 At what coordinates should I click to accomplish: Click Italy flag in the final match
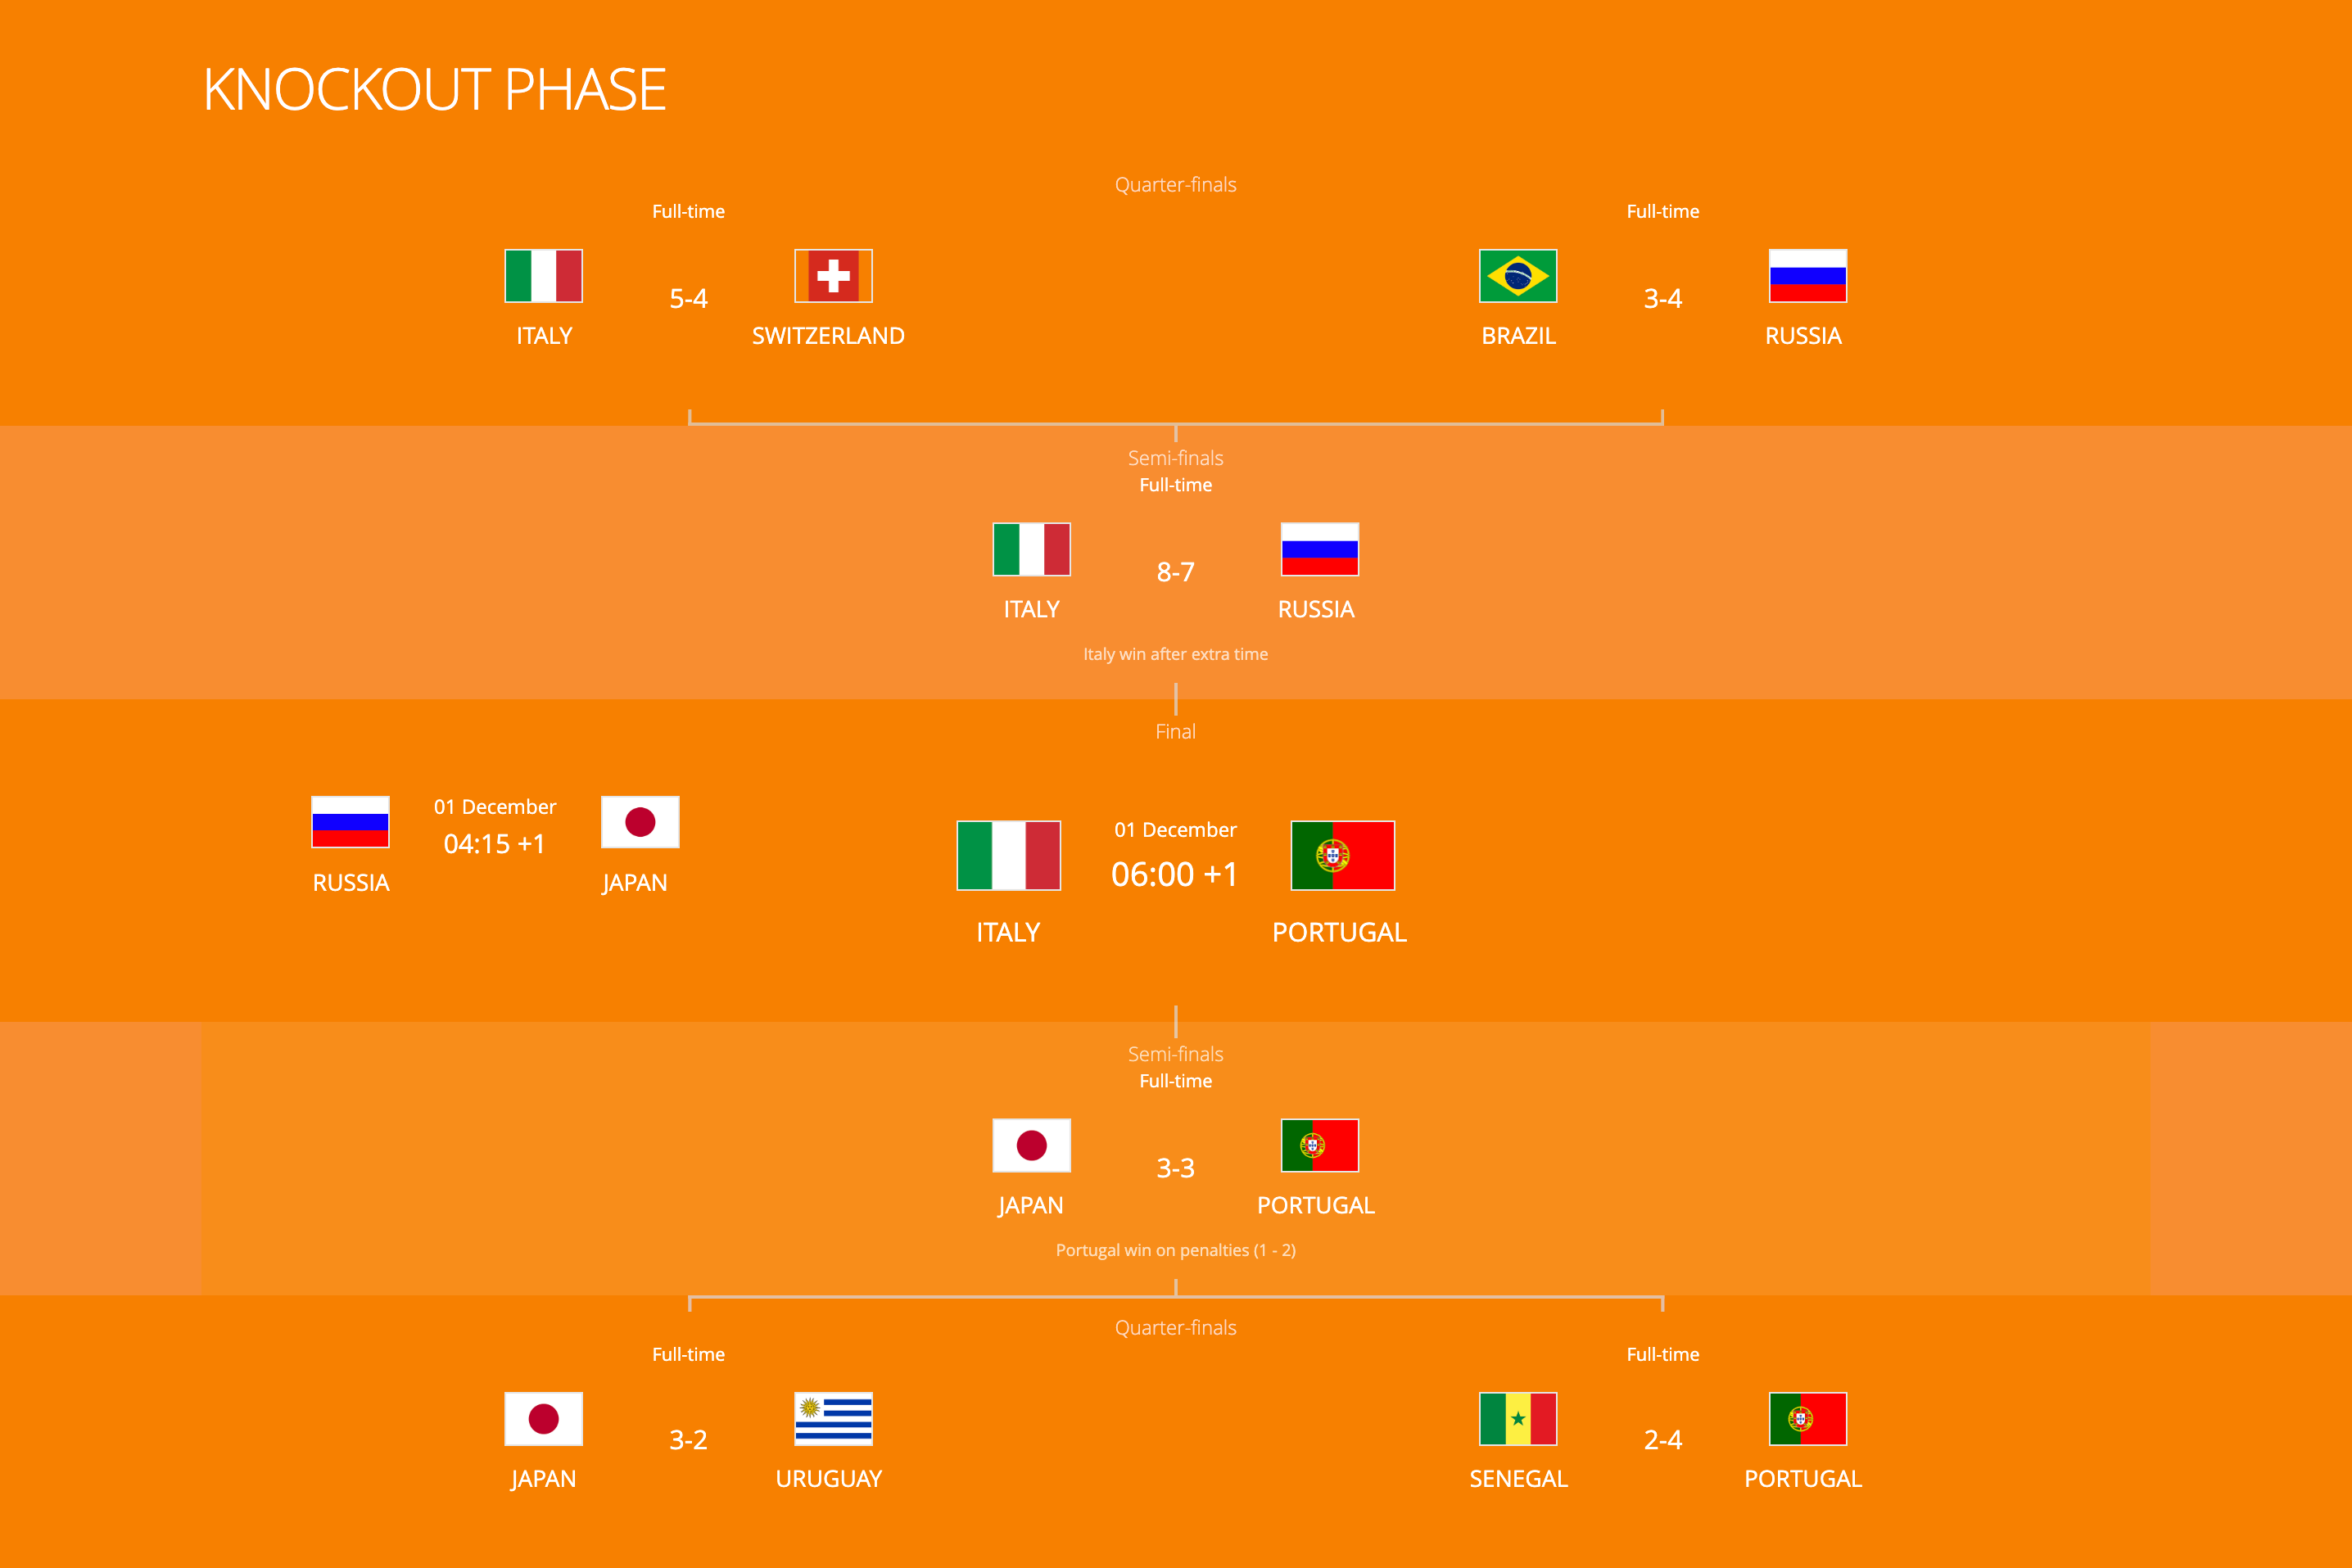(1008, 855)
